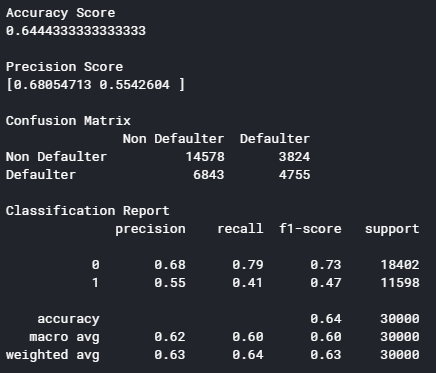Click the Classification Report heading

click(88, 211)
